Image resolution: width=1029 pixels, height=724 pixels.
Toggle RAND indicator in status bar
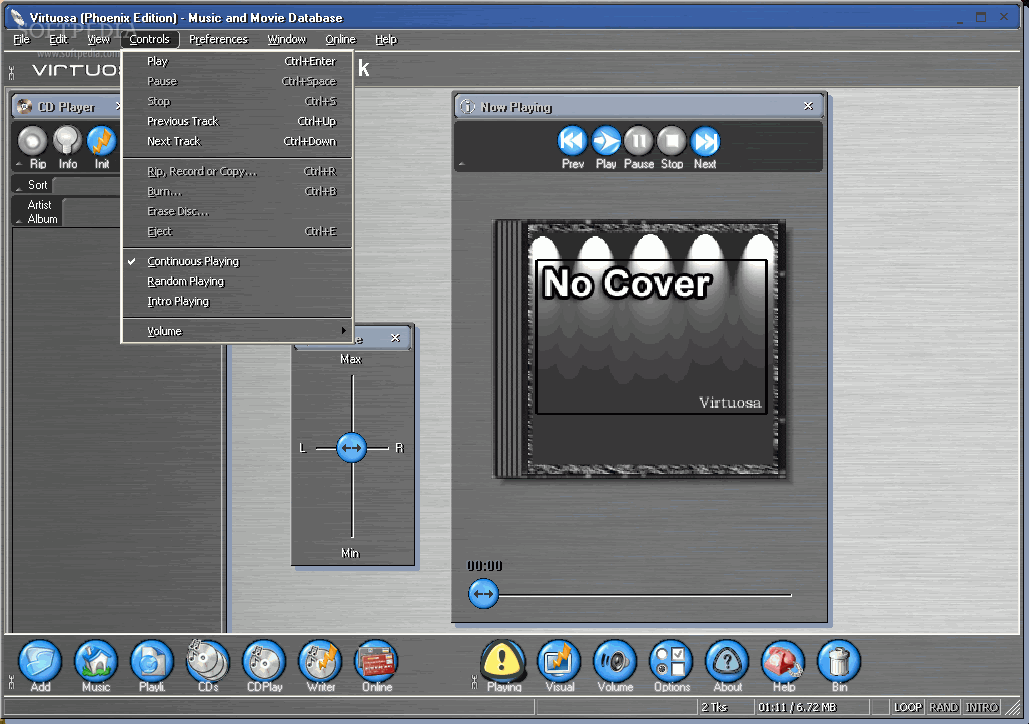point(944,707)
